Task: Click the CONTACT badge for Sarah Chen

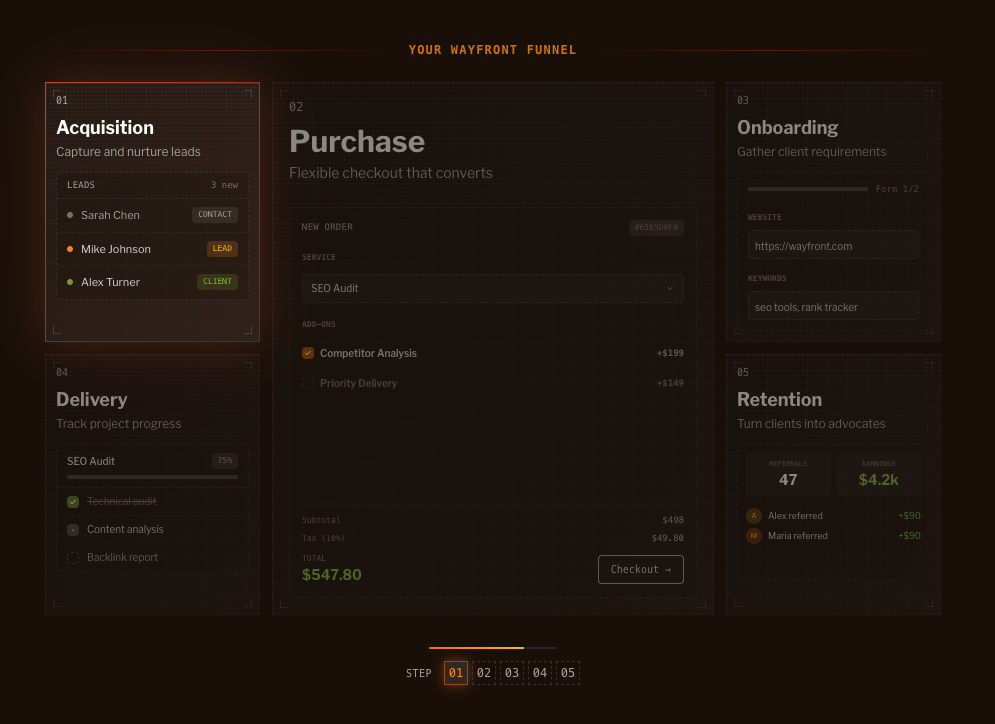Action: click(214, 214)
